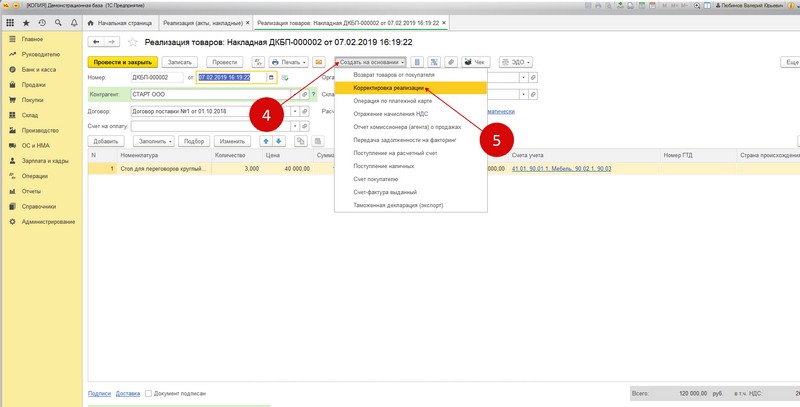800x407 pixels.
Task: Open Организация field dropdown arrow
Action: (x=523, y=78)
